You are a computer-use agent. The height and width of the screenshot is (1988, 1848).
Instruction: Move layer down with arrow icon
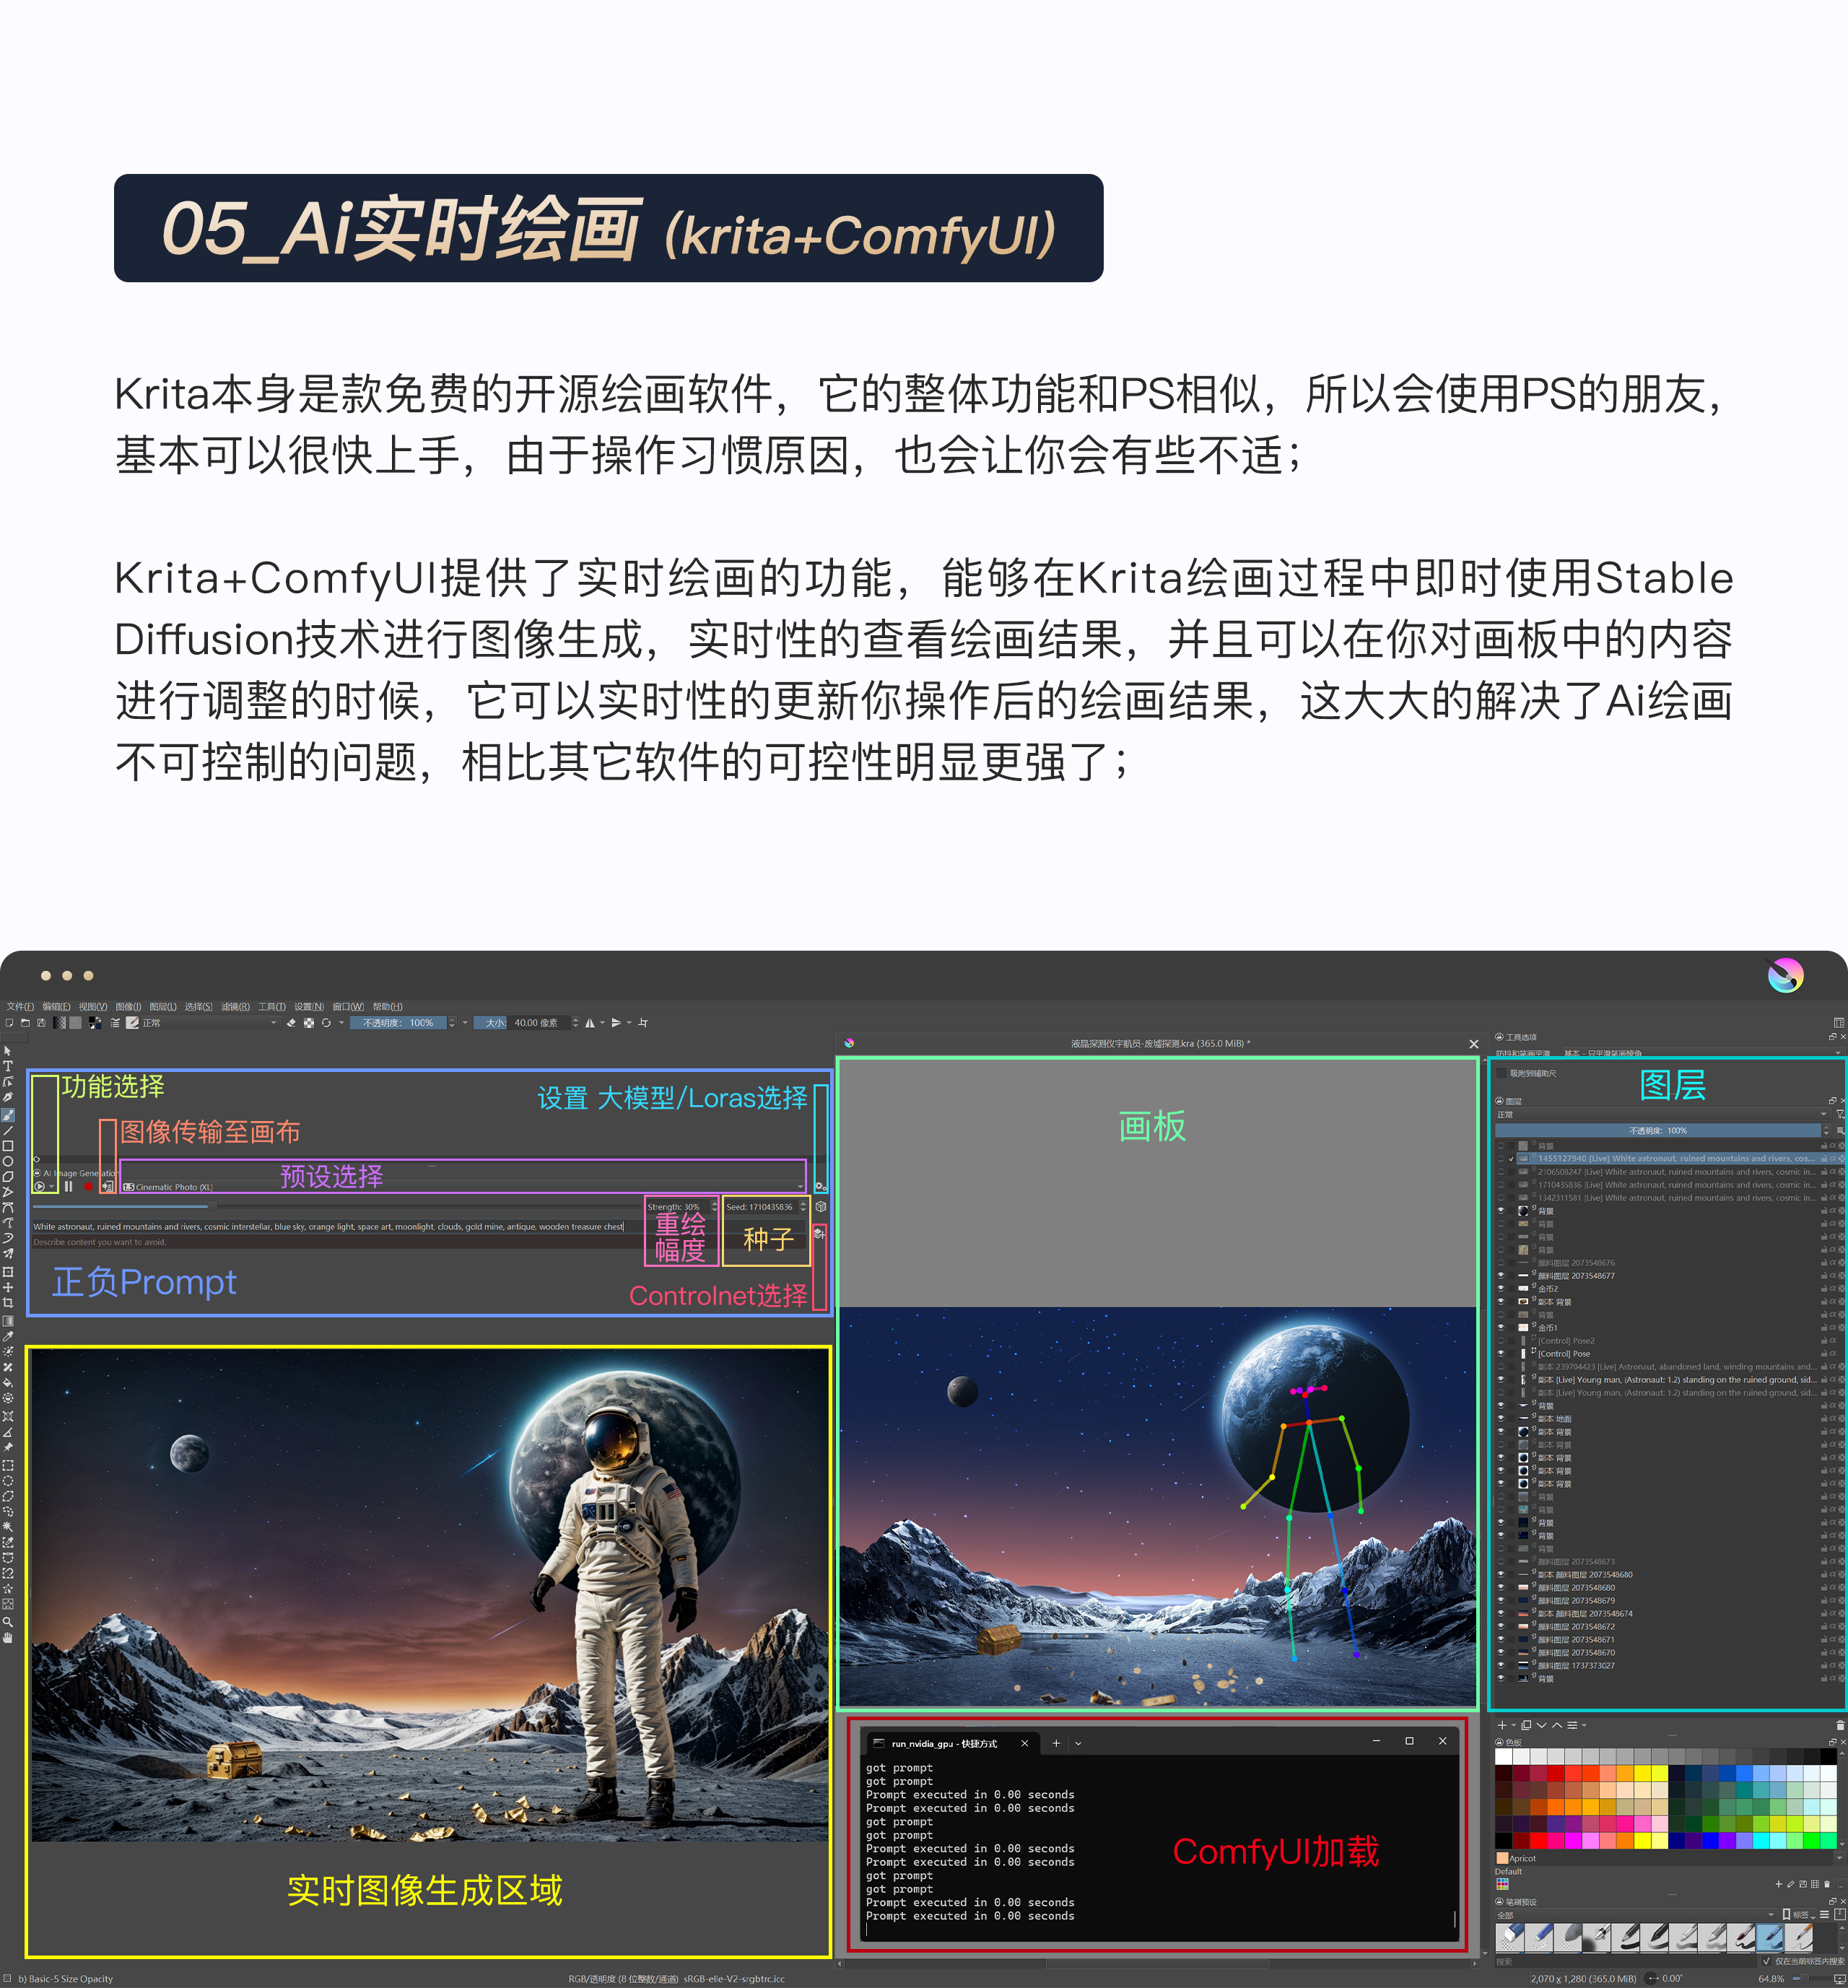[x=1541, y=1725]
